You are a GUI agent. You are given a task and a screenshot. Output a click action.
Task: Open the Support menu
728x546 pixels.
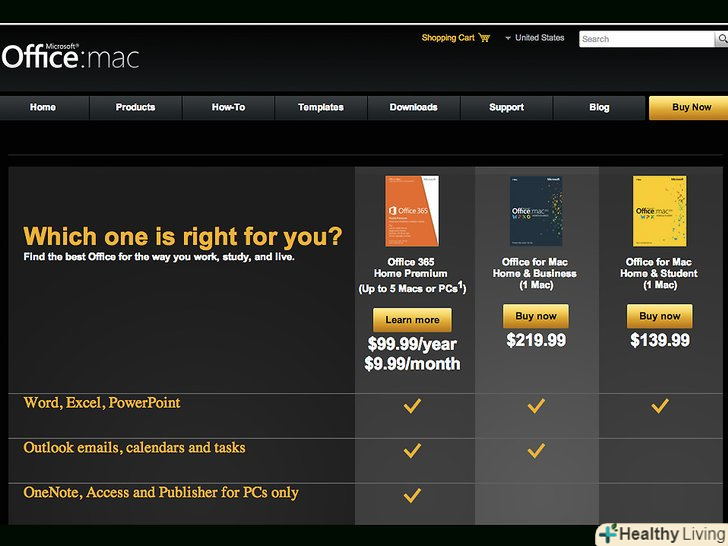(x=507, y=107)
